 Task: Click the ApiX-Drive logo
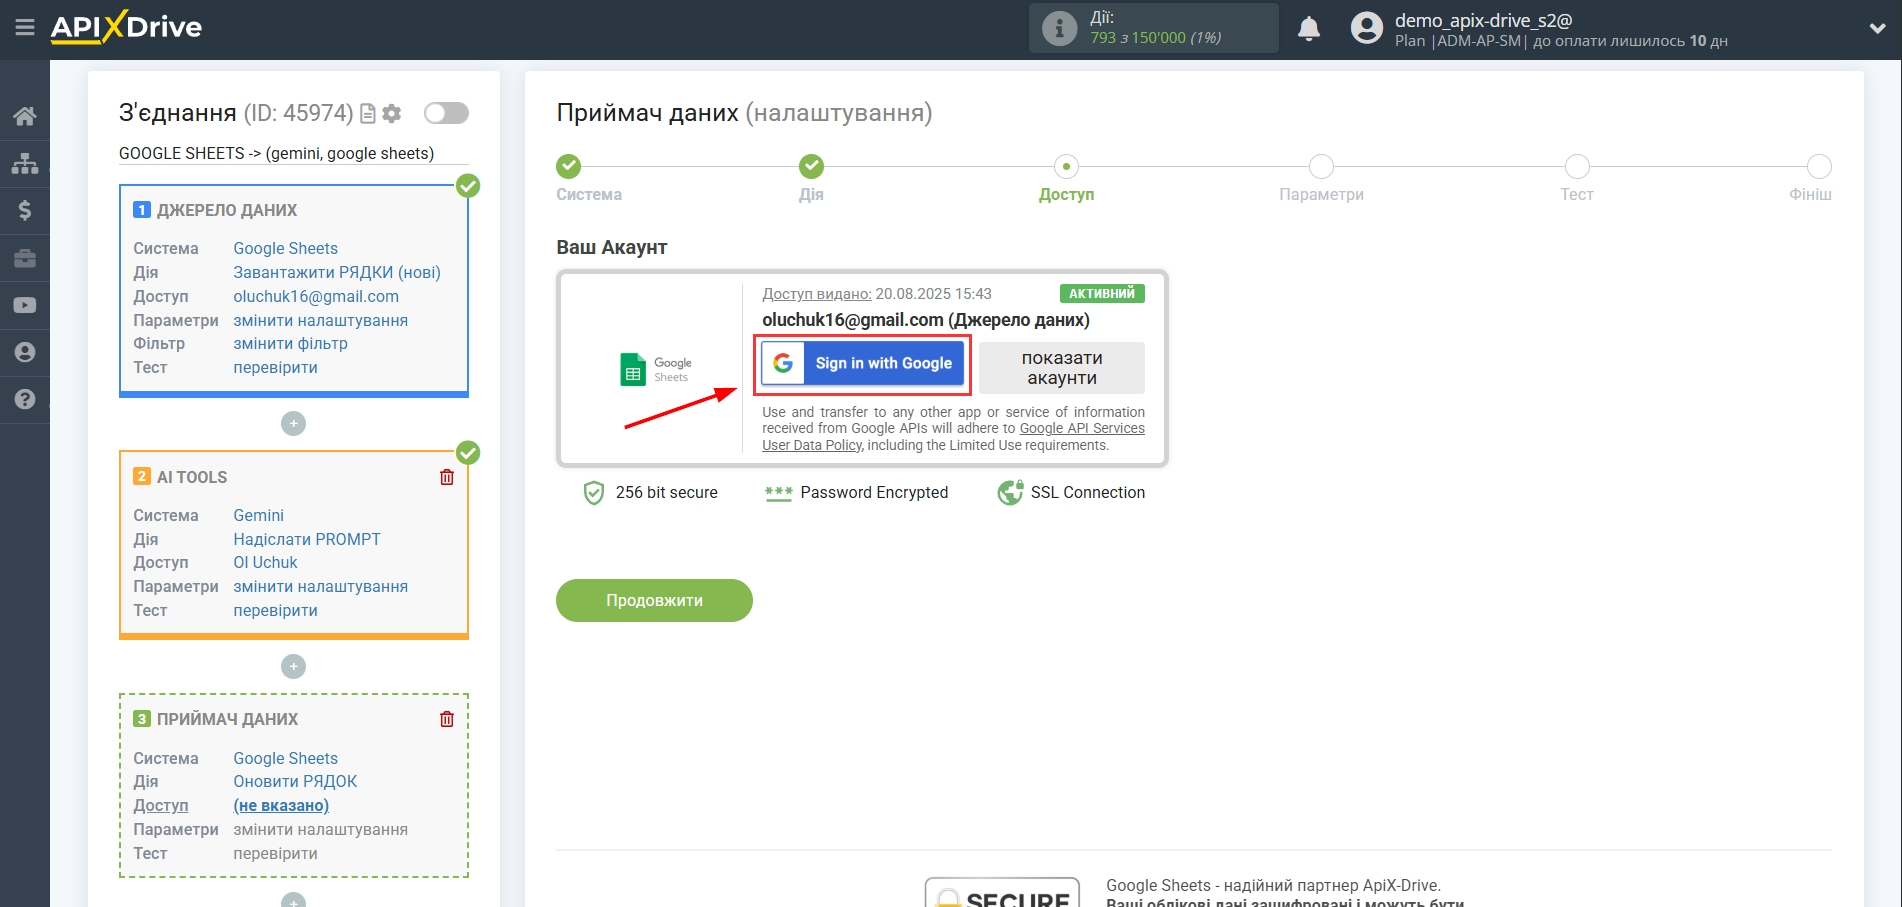[126, 27]
